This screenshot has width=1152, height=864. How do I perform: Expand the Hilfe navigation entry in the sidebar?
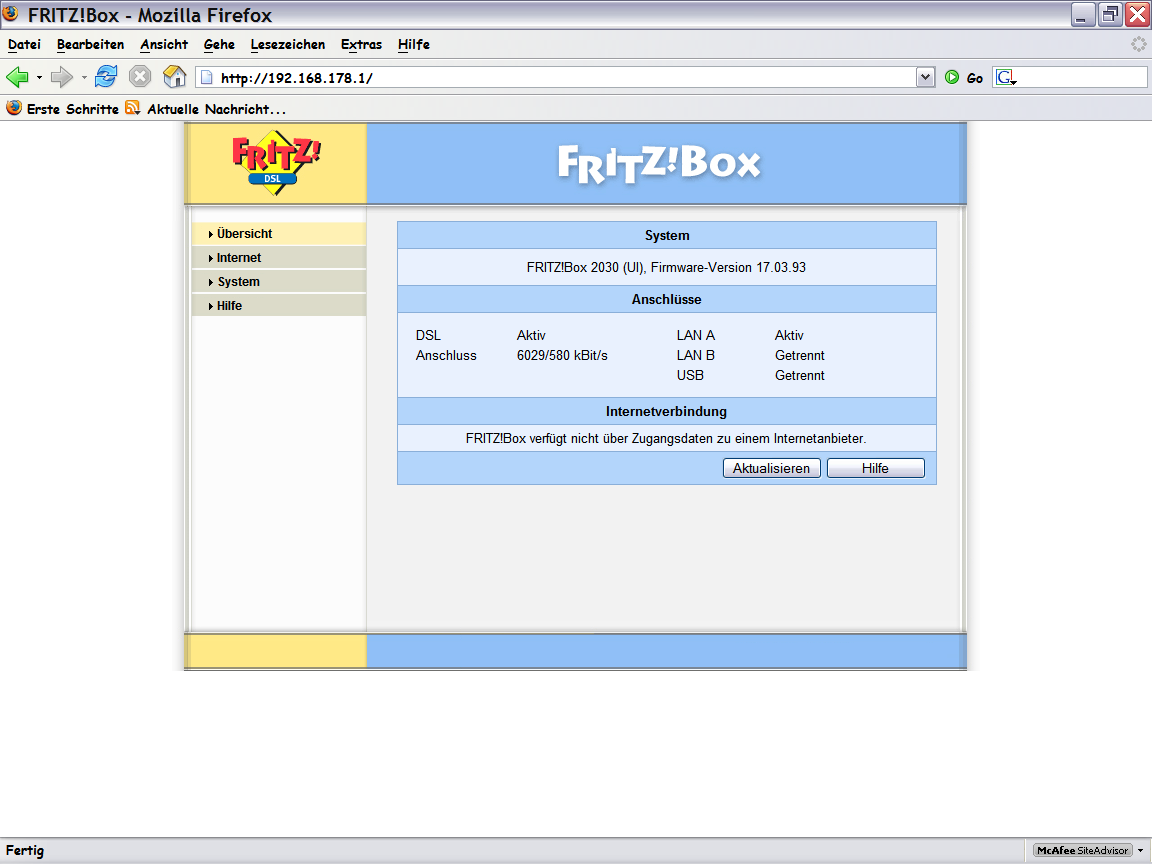point(278,306)
